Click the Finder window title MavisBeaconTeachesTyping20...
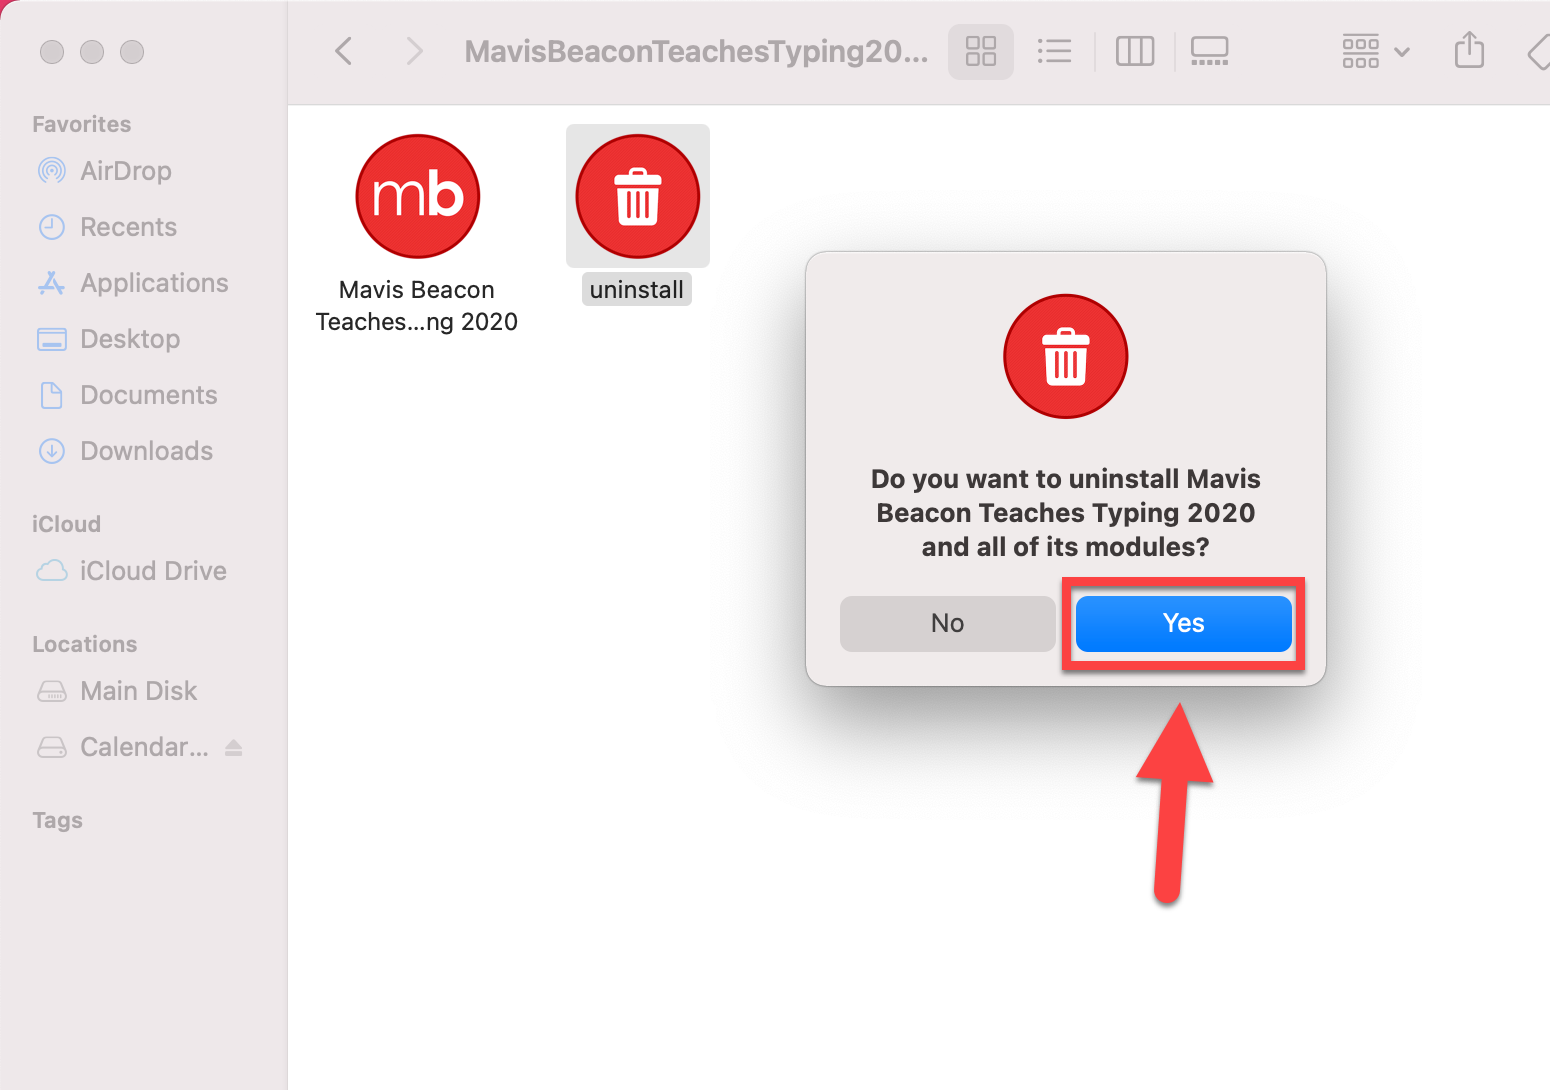The width and height of the screenshot is (1550, 1090). 696,51
